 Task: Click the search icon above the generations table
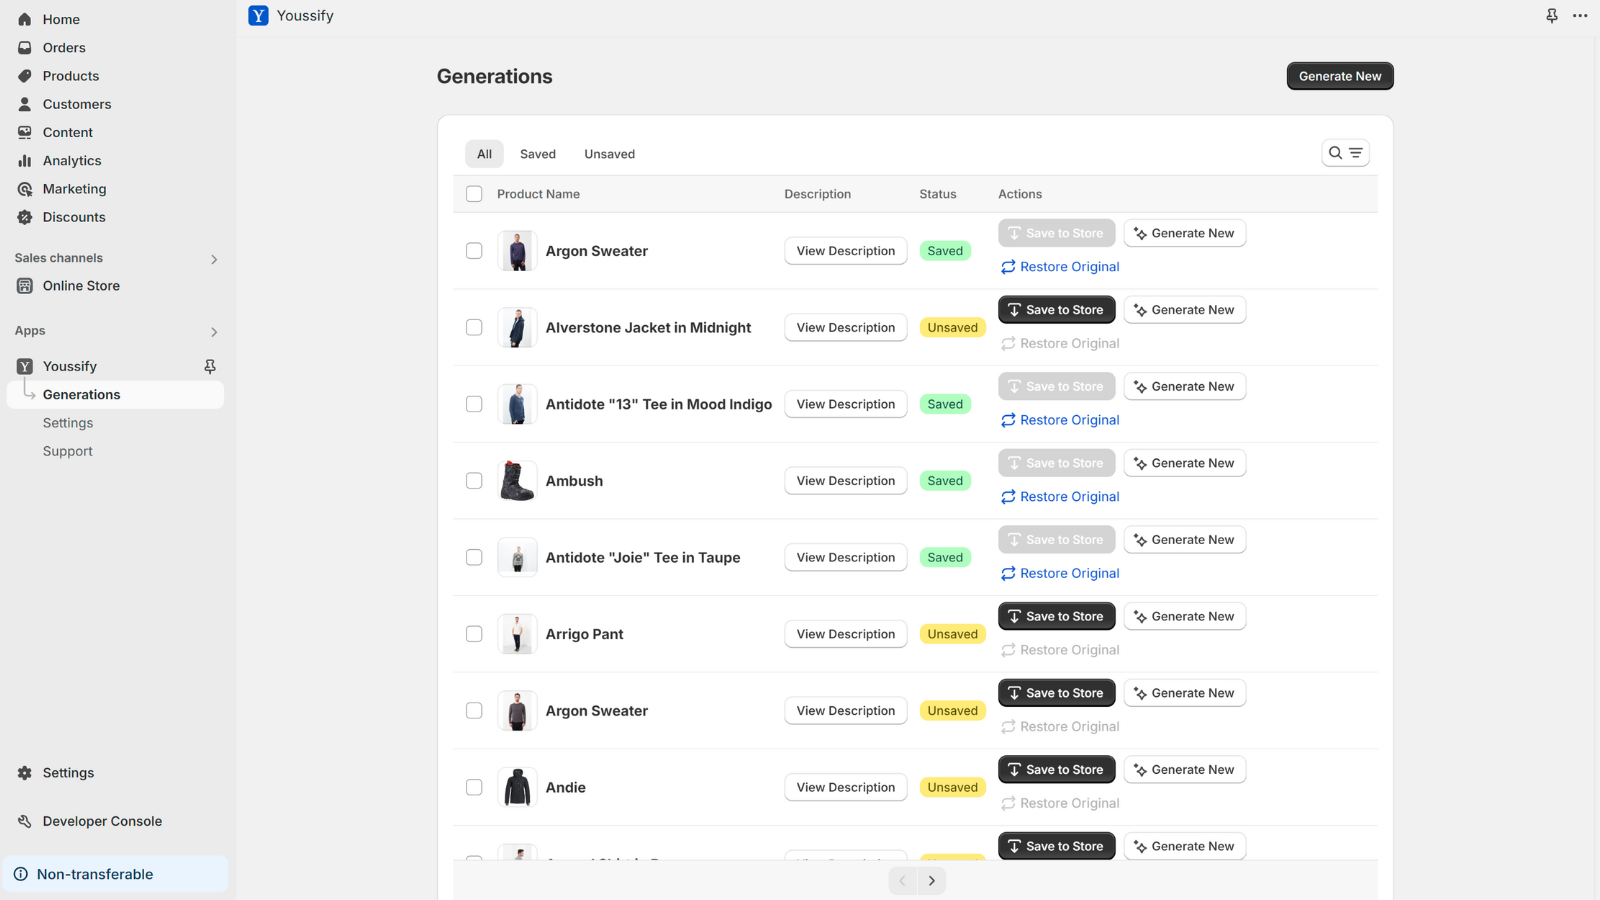(x=1337, y=152)
